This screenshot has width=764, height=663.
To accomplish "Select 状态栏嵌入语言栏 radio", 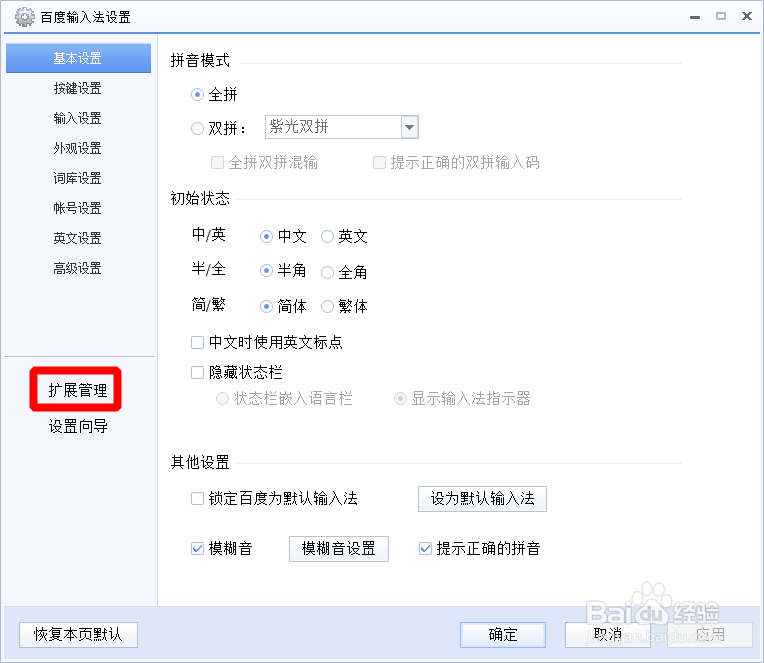I will tap(222, 398).
